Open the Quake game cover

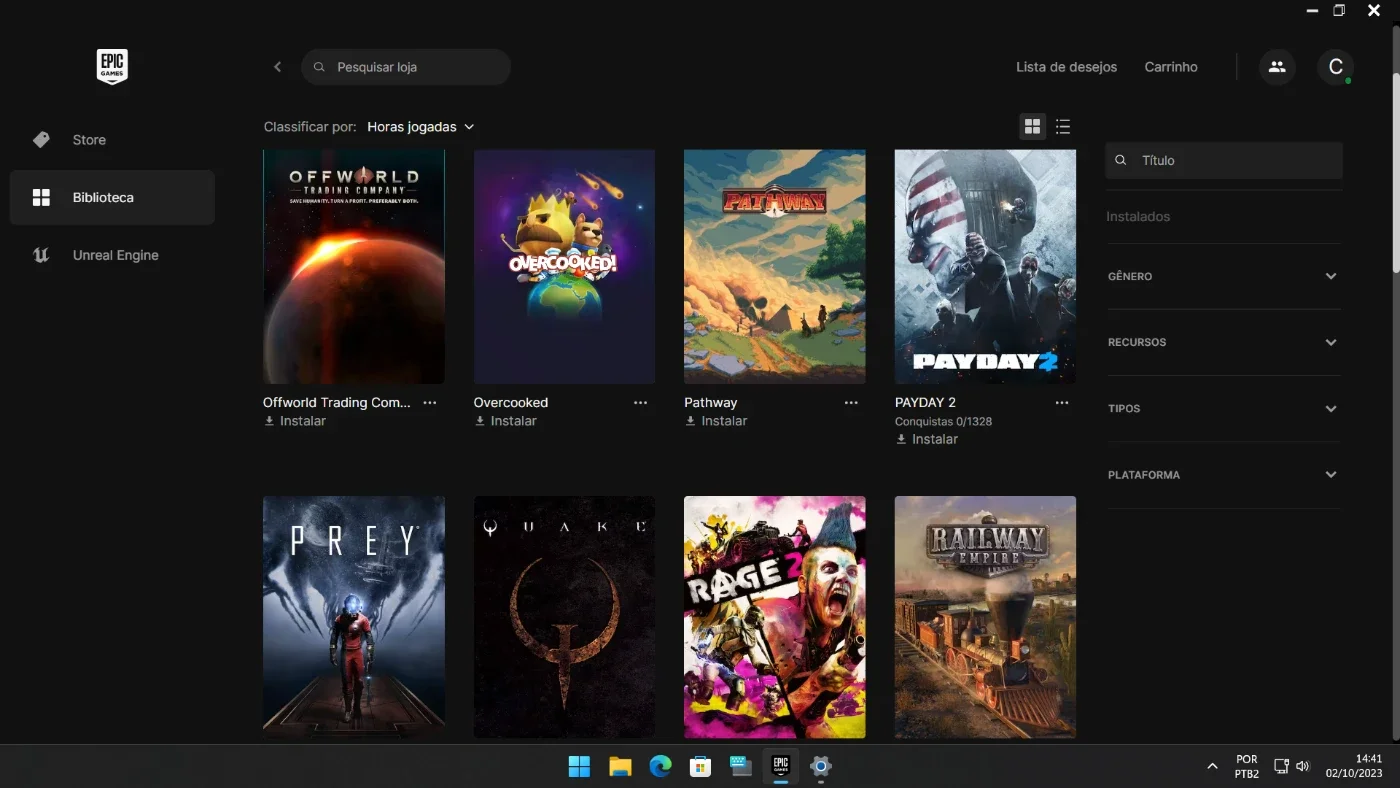(564, 617)
